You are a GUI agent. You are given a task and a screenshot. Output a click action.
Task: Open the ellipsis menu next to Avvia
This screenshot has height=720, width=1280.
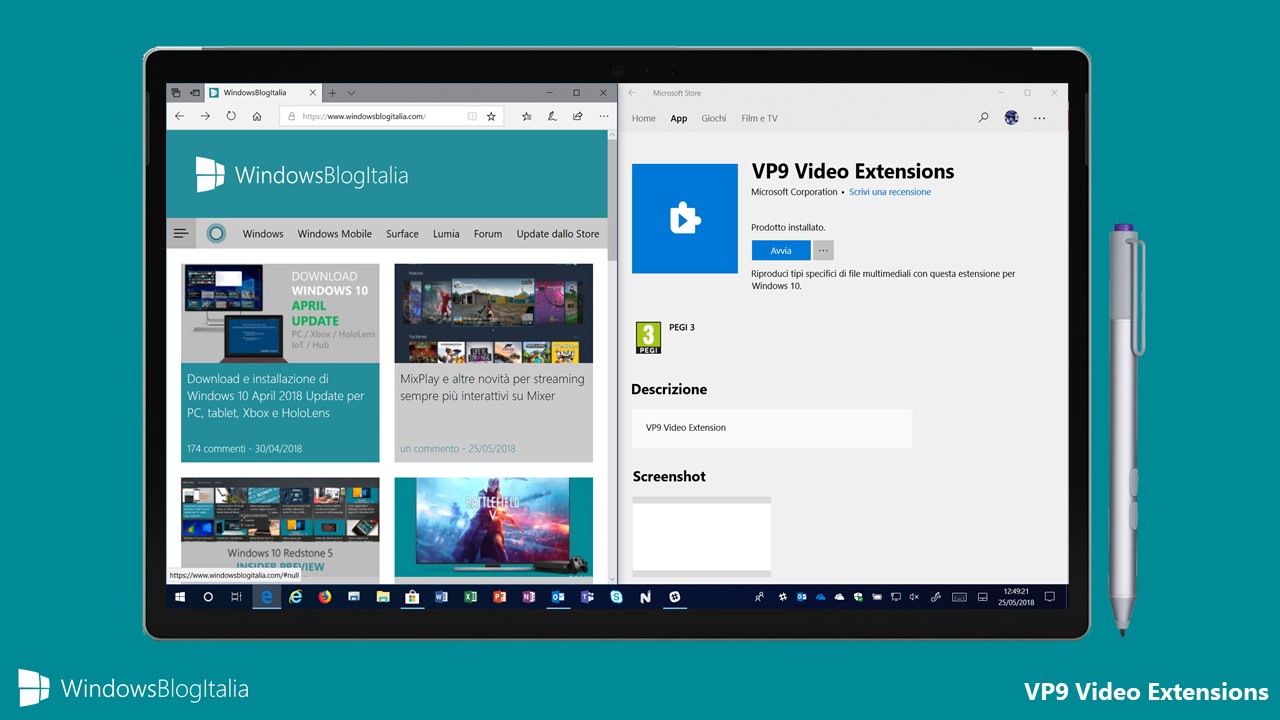tap(823, 250)
